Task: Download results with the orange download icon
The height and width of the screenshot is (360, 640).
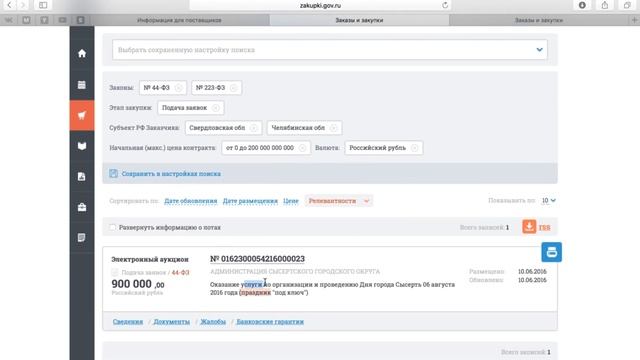Action: coord(529,227)
